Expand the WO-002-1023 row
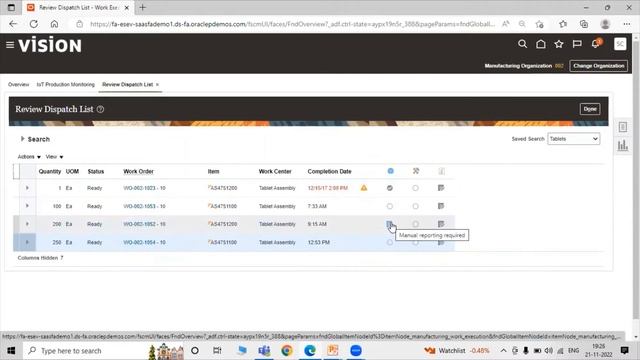The width and height of the screenshot is (640, 360). pos(27,188)
